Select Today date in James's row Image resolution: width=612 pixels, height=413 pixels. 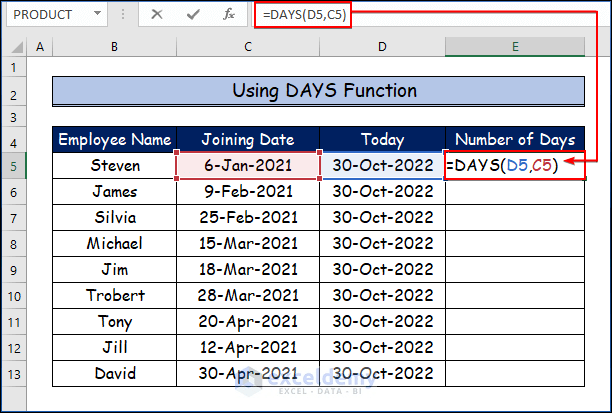pyautogui.click(x=382, y=192)
